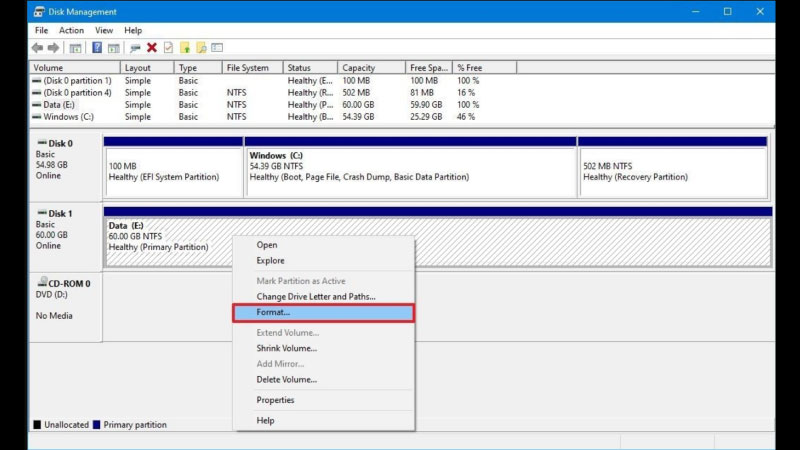
Task: Click the File System column header
Action: [248, 68]
